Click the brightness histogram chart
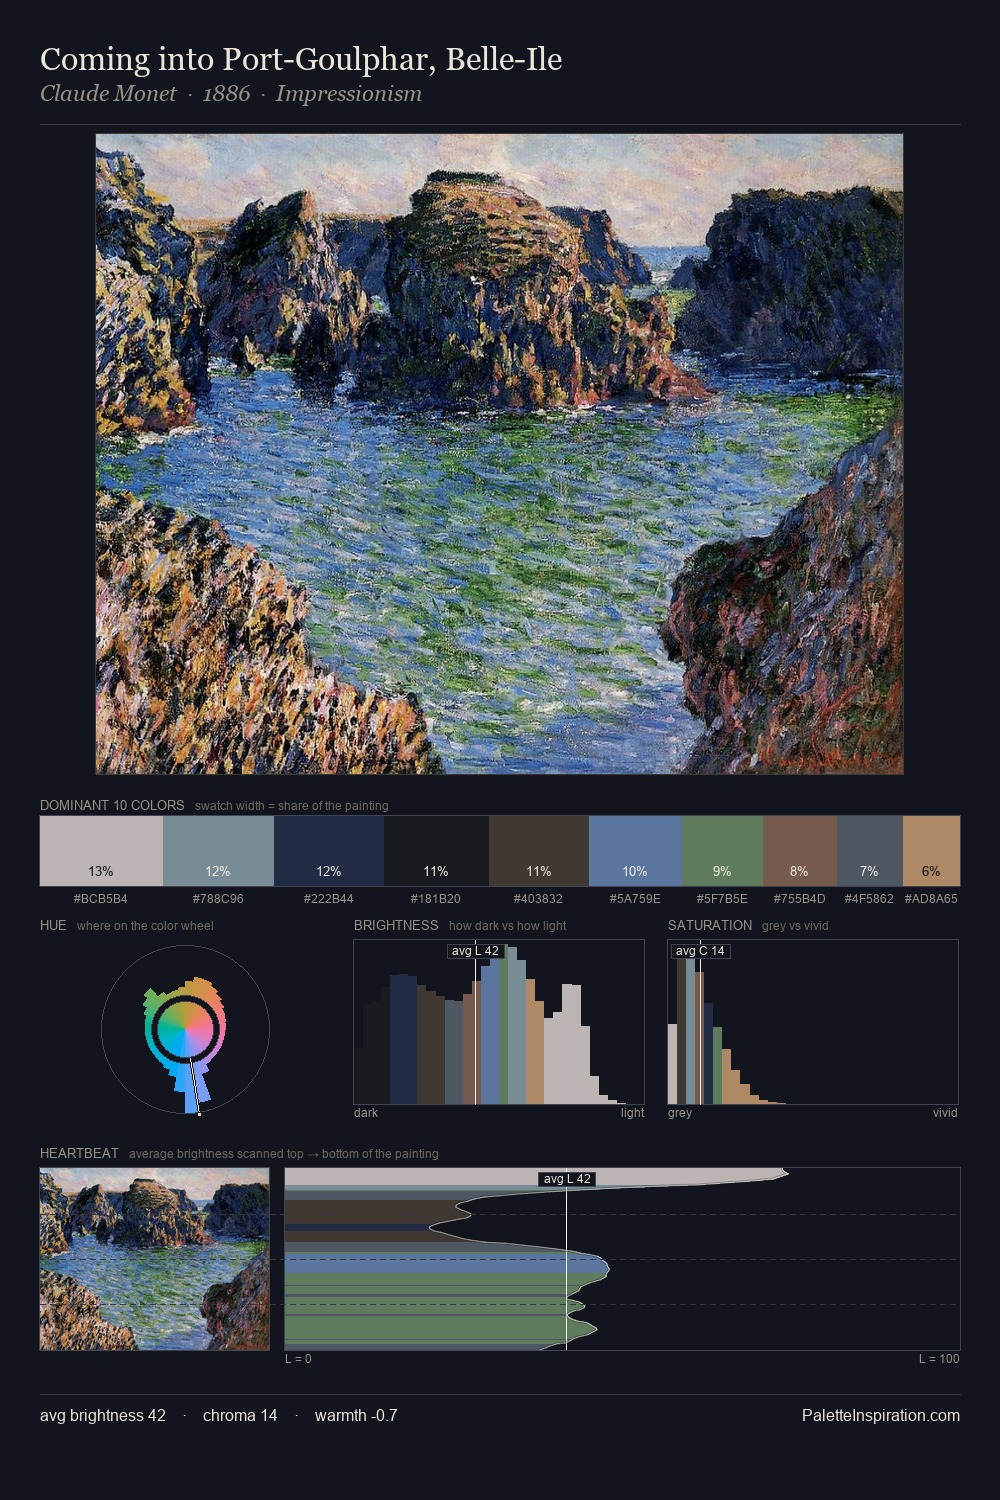The image size is (1000, 1500). 499,1022
